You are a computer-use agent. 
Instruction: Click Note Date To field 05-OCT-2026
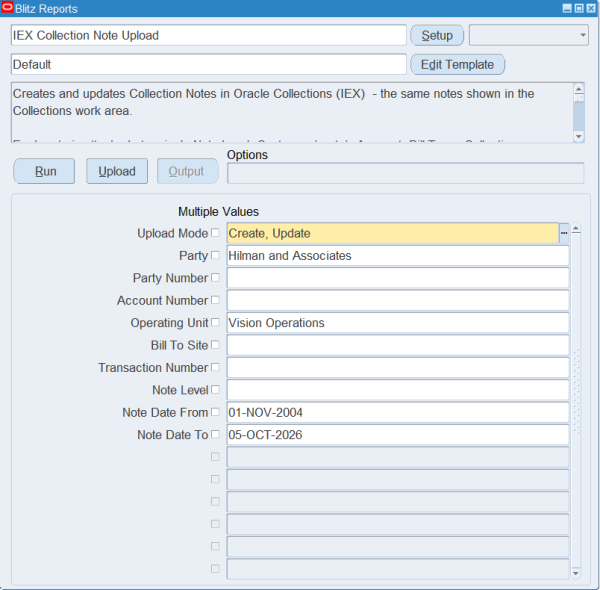(398, 435)
